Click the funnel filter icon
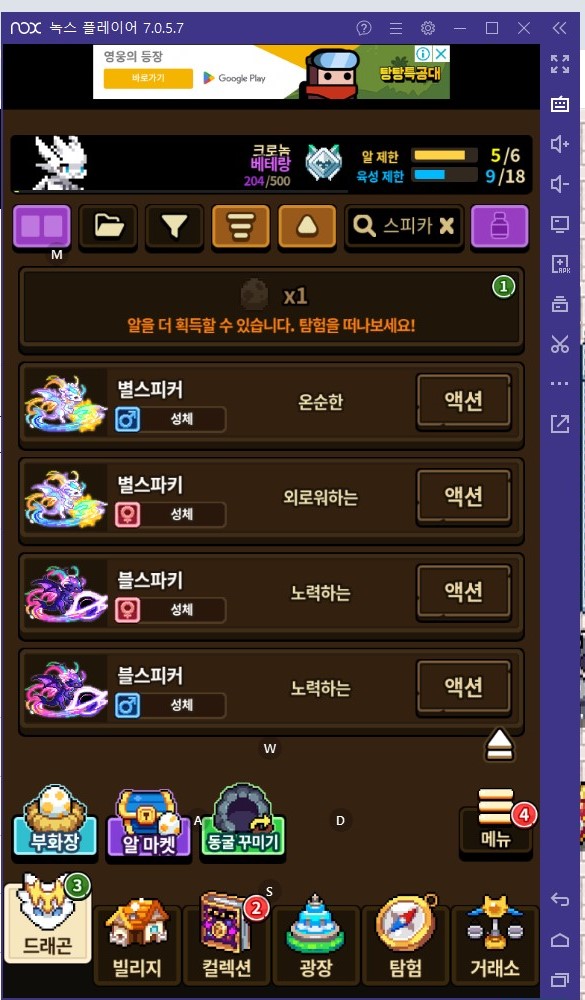 (x=174, y=226)
